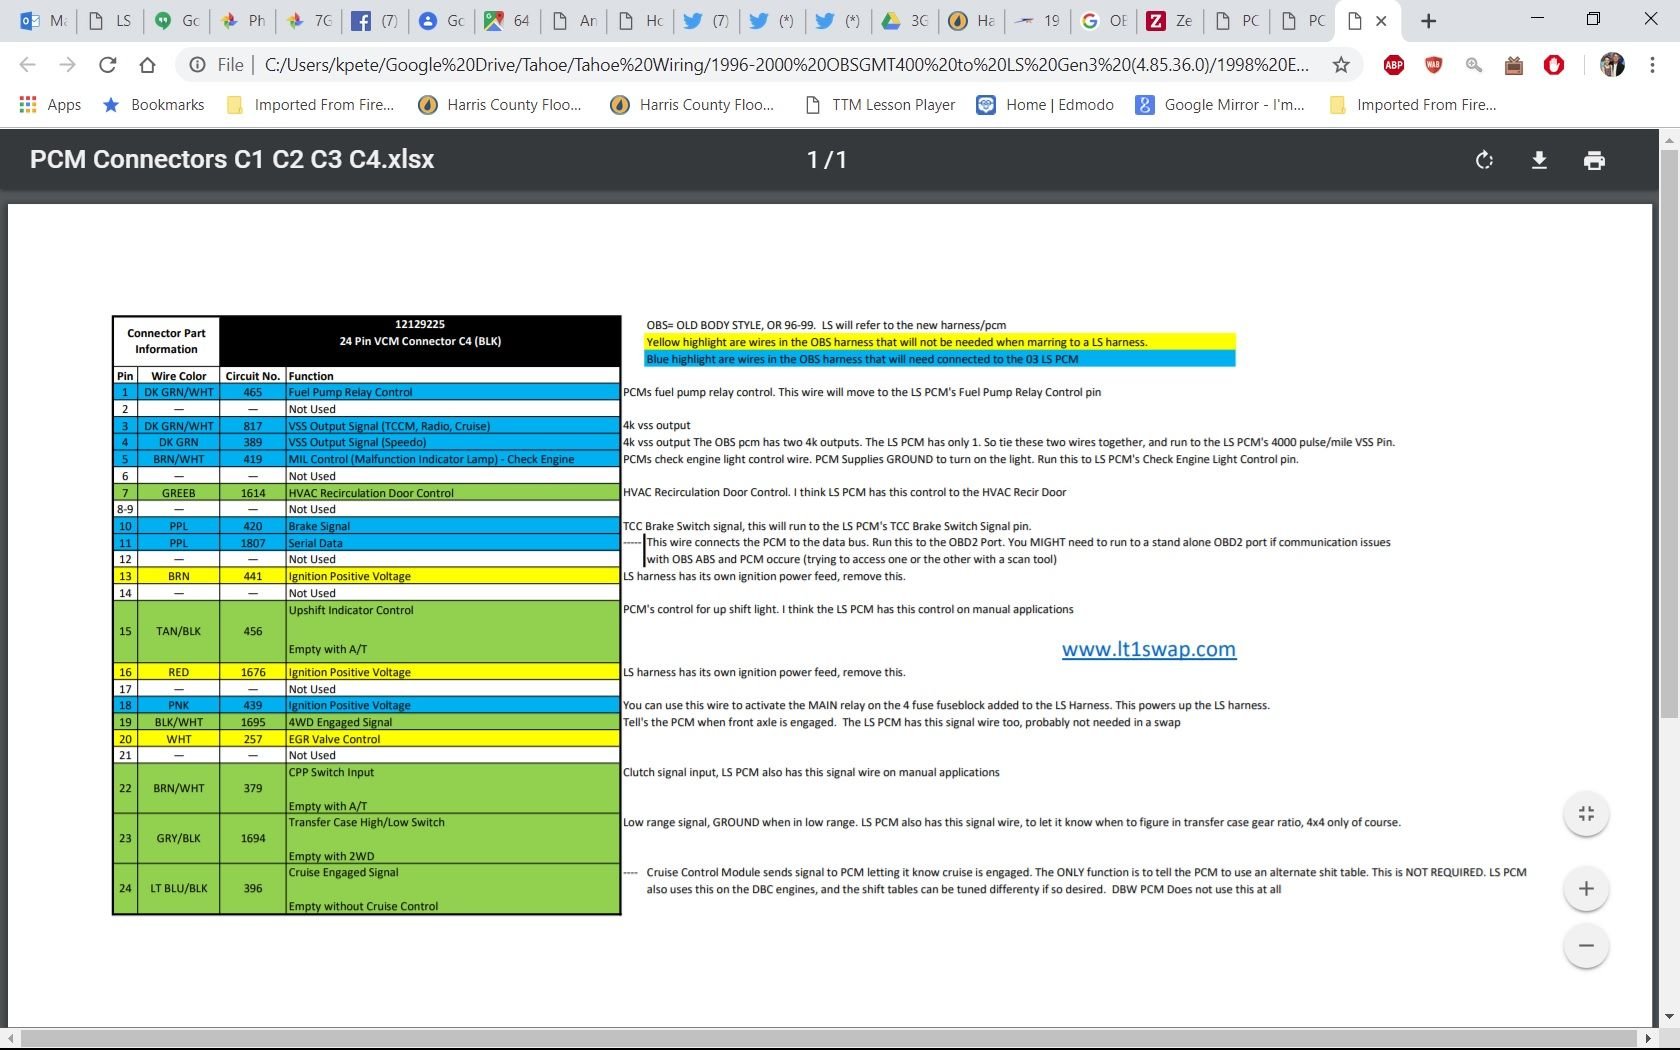Screen dimensions: 1680x1050
Task: Zoom in on the PDF
Action: (1586, 889)
